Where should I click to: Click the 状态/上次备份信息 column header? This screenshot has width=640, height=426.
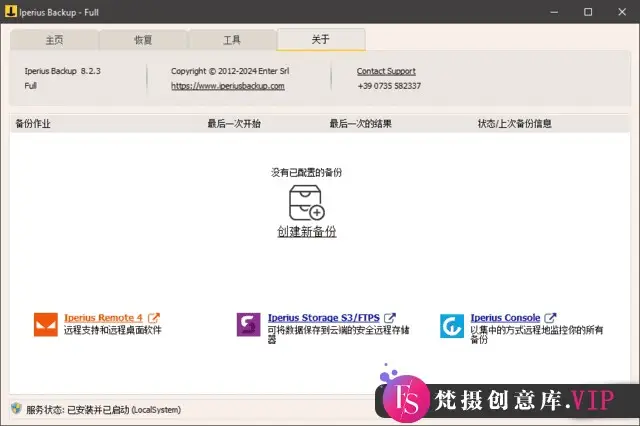(514, 124)
